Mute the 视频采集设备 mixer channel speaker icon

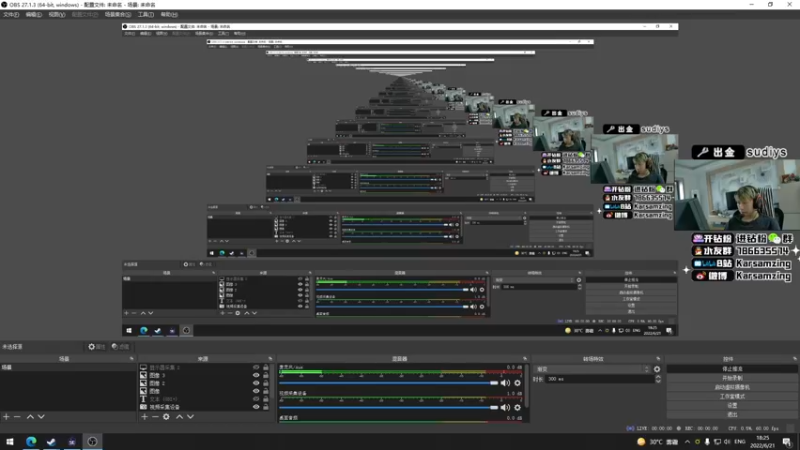point(505,407)
